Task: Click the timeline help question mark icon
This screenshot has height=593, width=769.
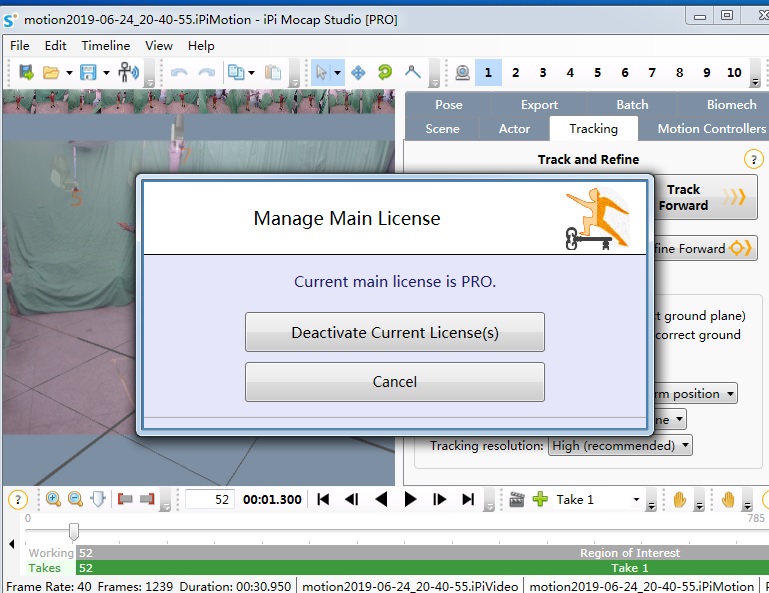Action: pyautogui.click(x=18, y=500)
